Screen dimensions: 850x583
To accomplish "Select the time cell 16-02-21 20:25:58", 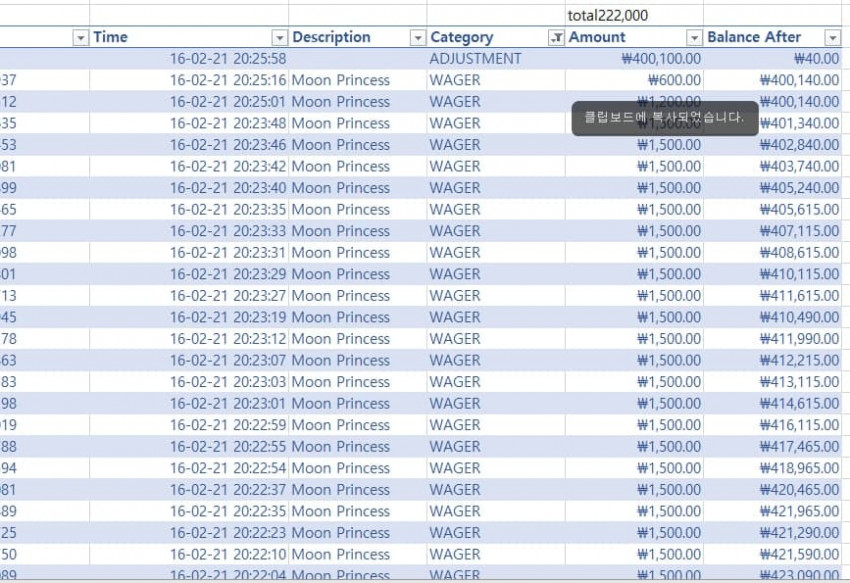I will point(189,59).
